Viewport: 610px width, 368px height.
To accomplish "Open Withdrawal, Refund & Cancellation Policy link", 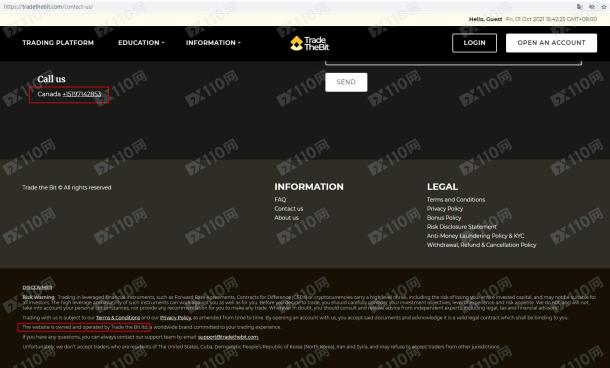I will click(x=481, y=245).
